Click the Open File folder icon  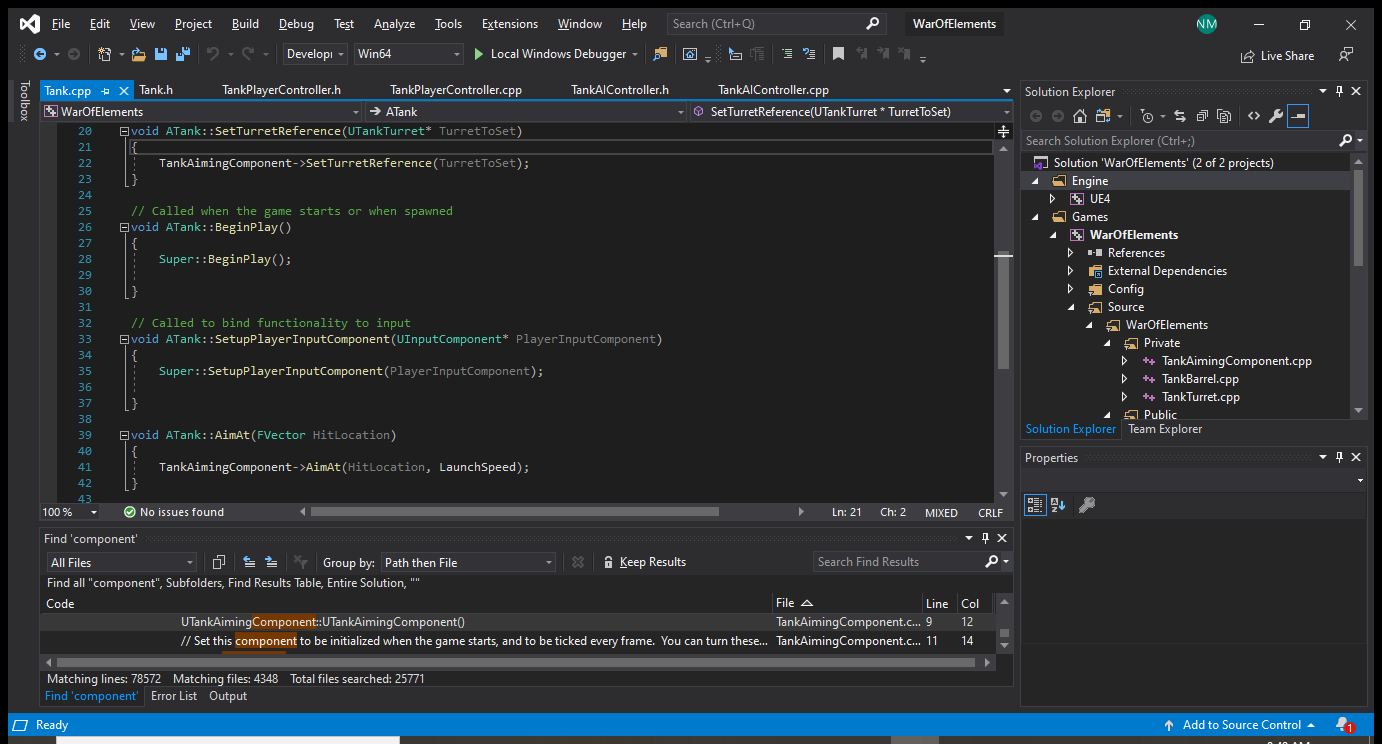coord(138,54)
